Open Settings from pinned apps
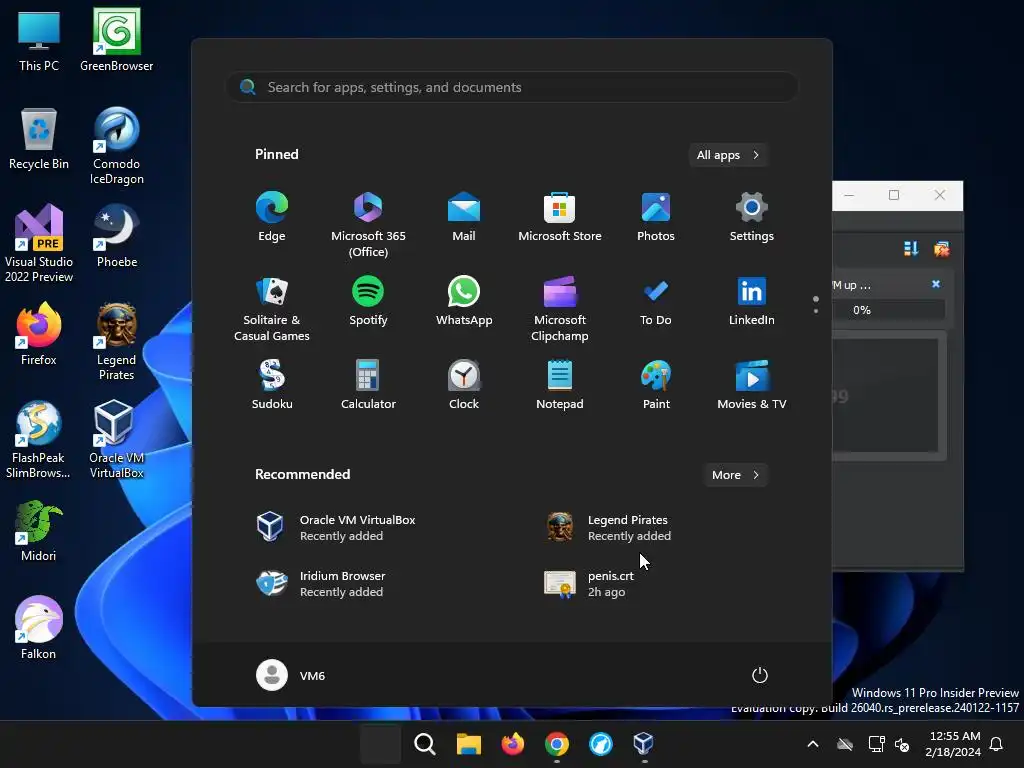The height and width of the screenshot is (768, 1024). [752, 217]
